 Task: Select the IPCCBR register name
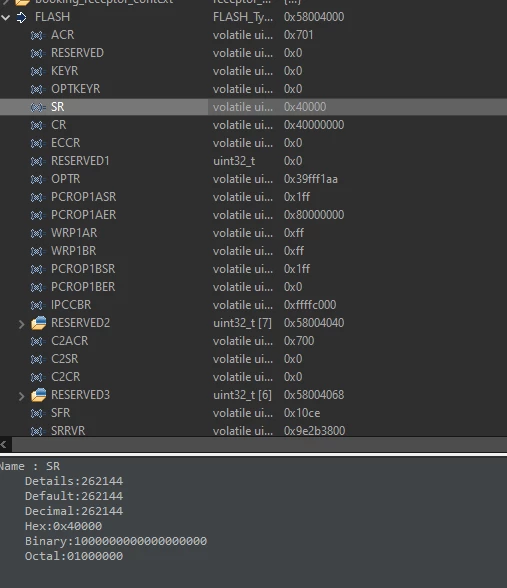point(71,305)
